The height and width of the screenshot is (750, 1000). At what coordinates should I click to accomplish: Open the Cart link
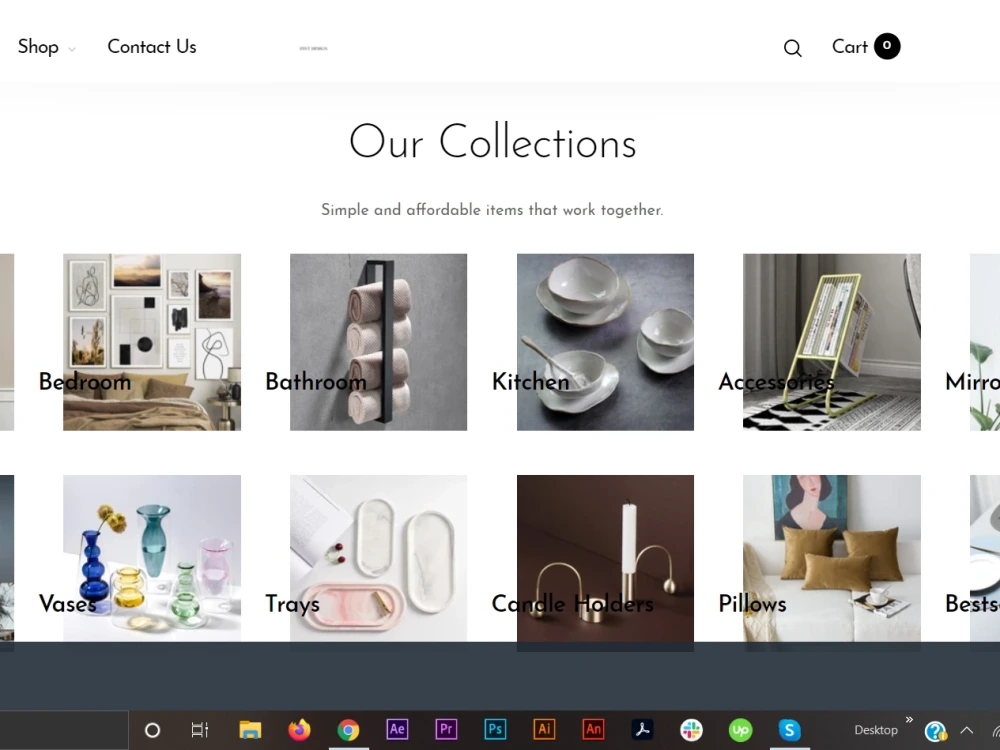850,47
